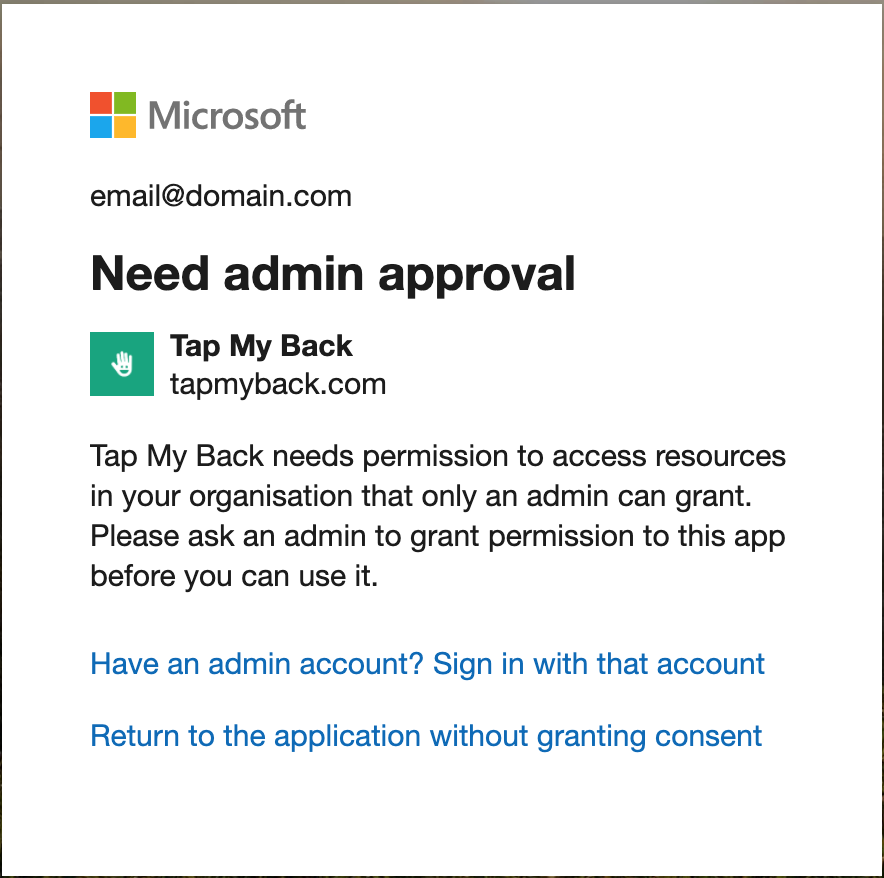Click the Tap My Back green app icon

pos(122,364)
